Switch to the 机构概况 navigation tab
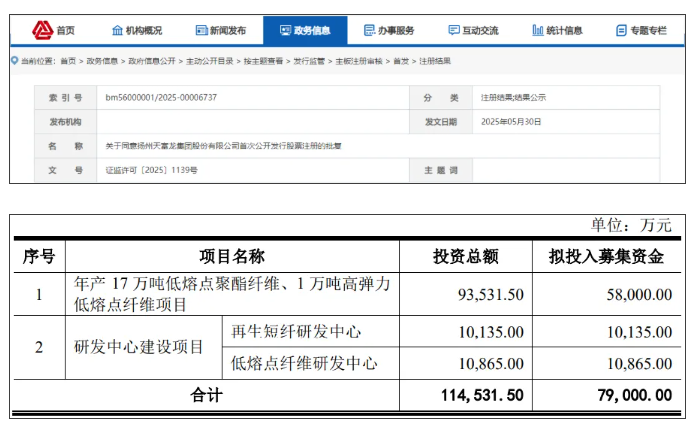The width and height of the screenshot is (694, 429). coord(144,30)
